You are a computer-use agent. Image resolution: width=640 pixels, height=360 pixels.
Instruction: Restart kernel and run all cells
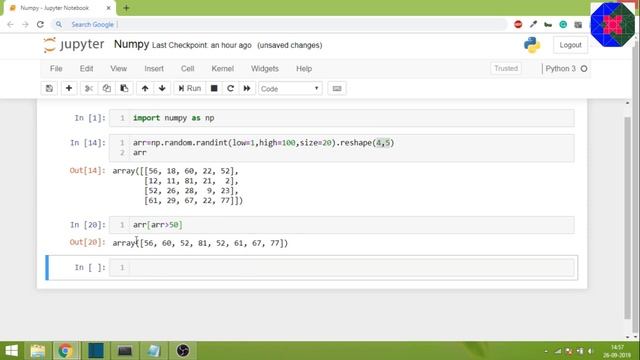click(247, 89)
